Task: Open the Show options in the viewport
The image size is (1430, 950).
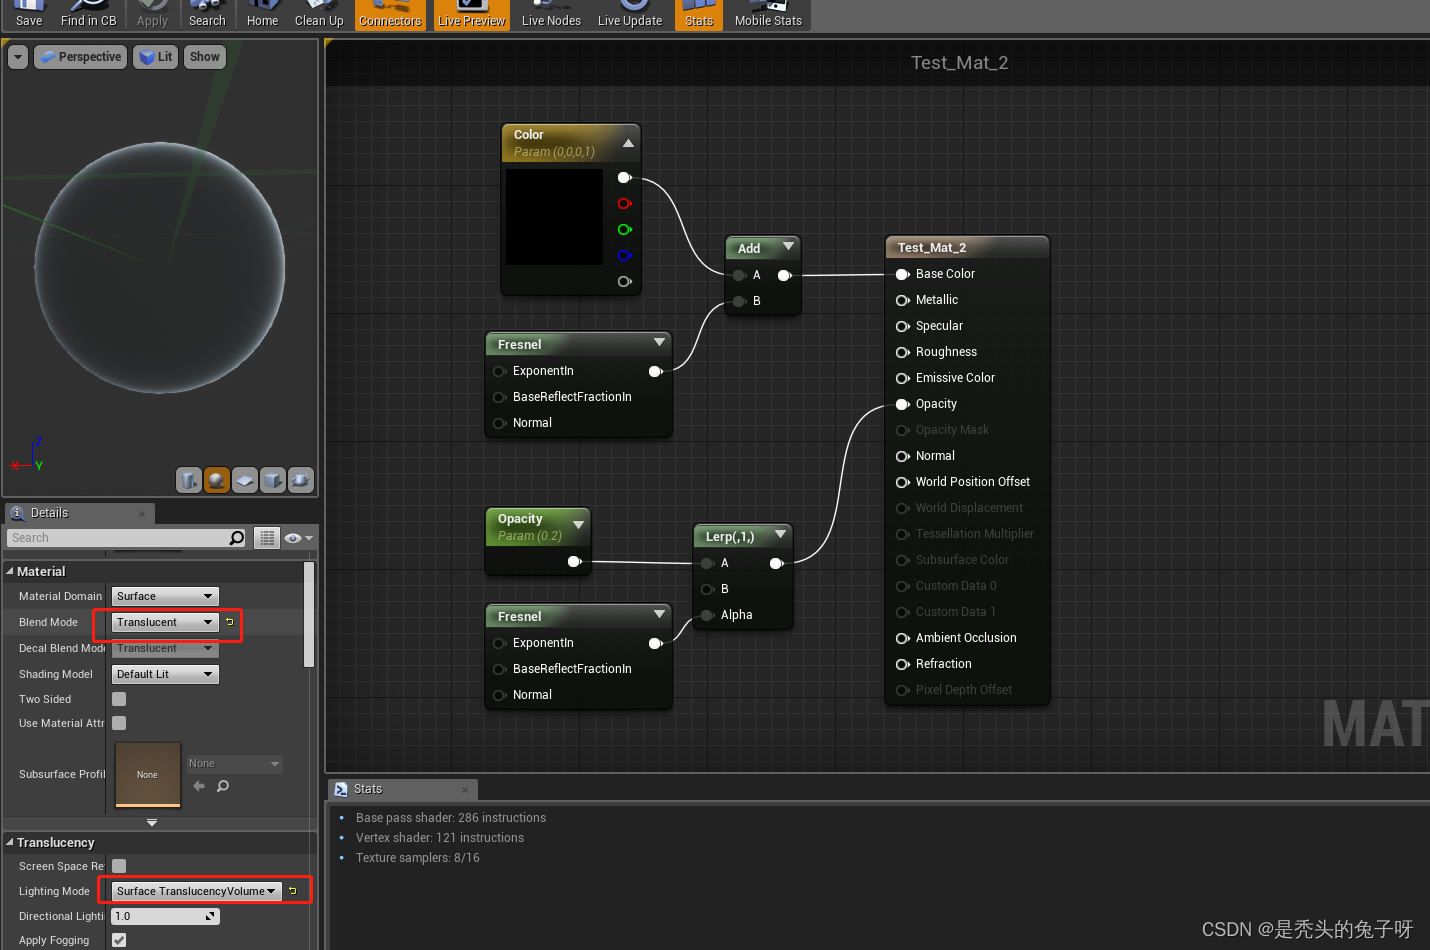Action: tap(204, 56)
